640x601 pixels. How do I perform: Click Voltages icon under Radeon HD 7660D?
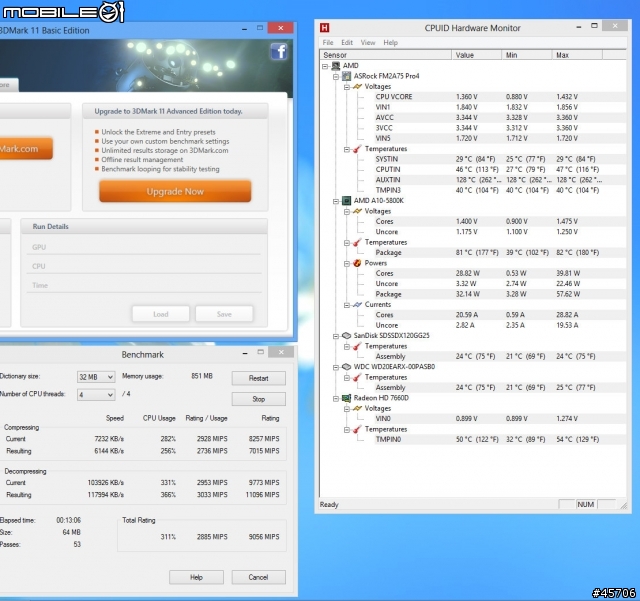pos(357,408)
